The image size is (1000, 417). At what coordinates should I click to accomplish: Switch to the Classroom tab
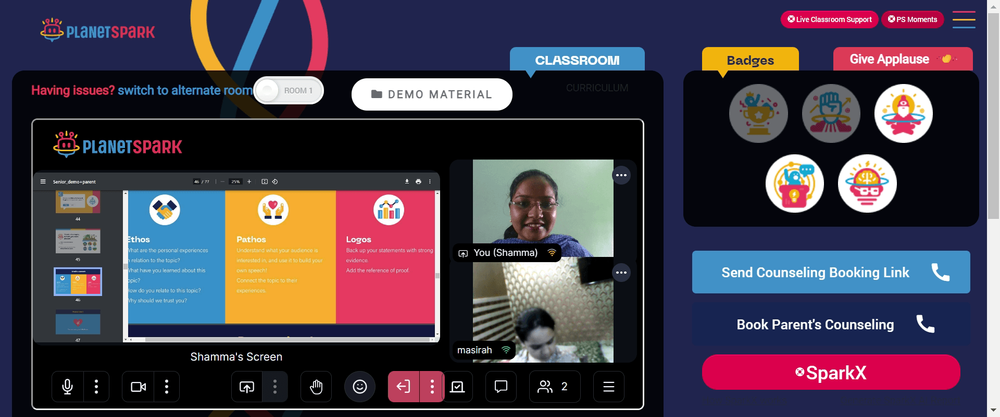[x=577, y=60]
